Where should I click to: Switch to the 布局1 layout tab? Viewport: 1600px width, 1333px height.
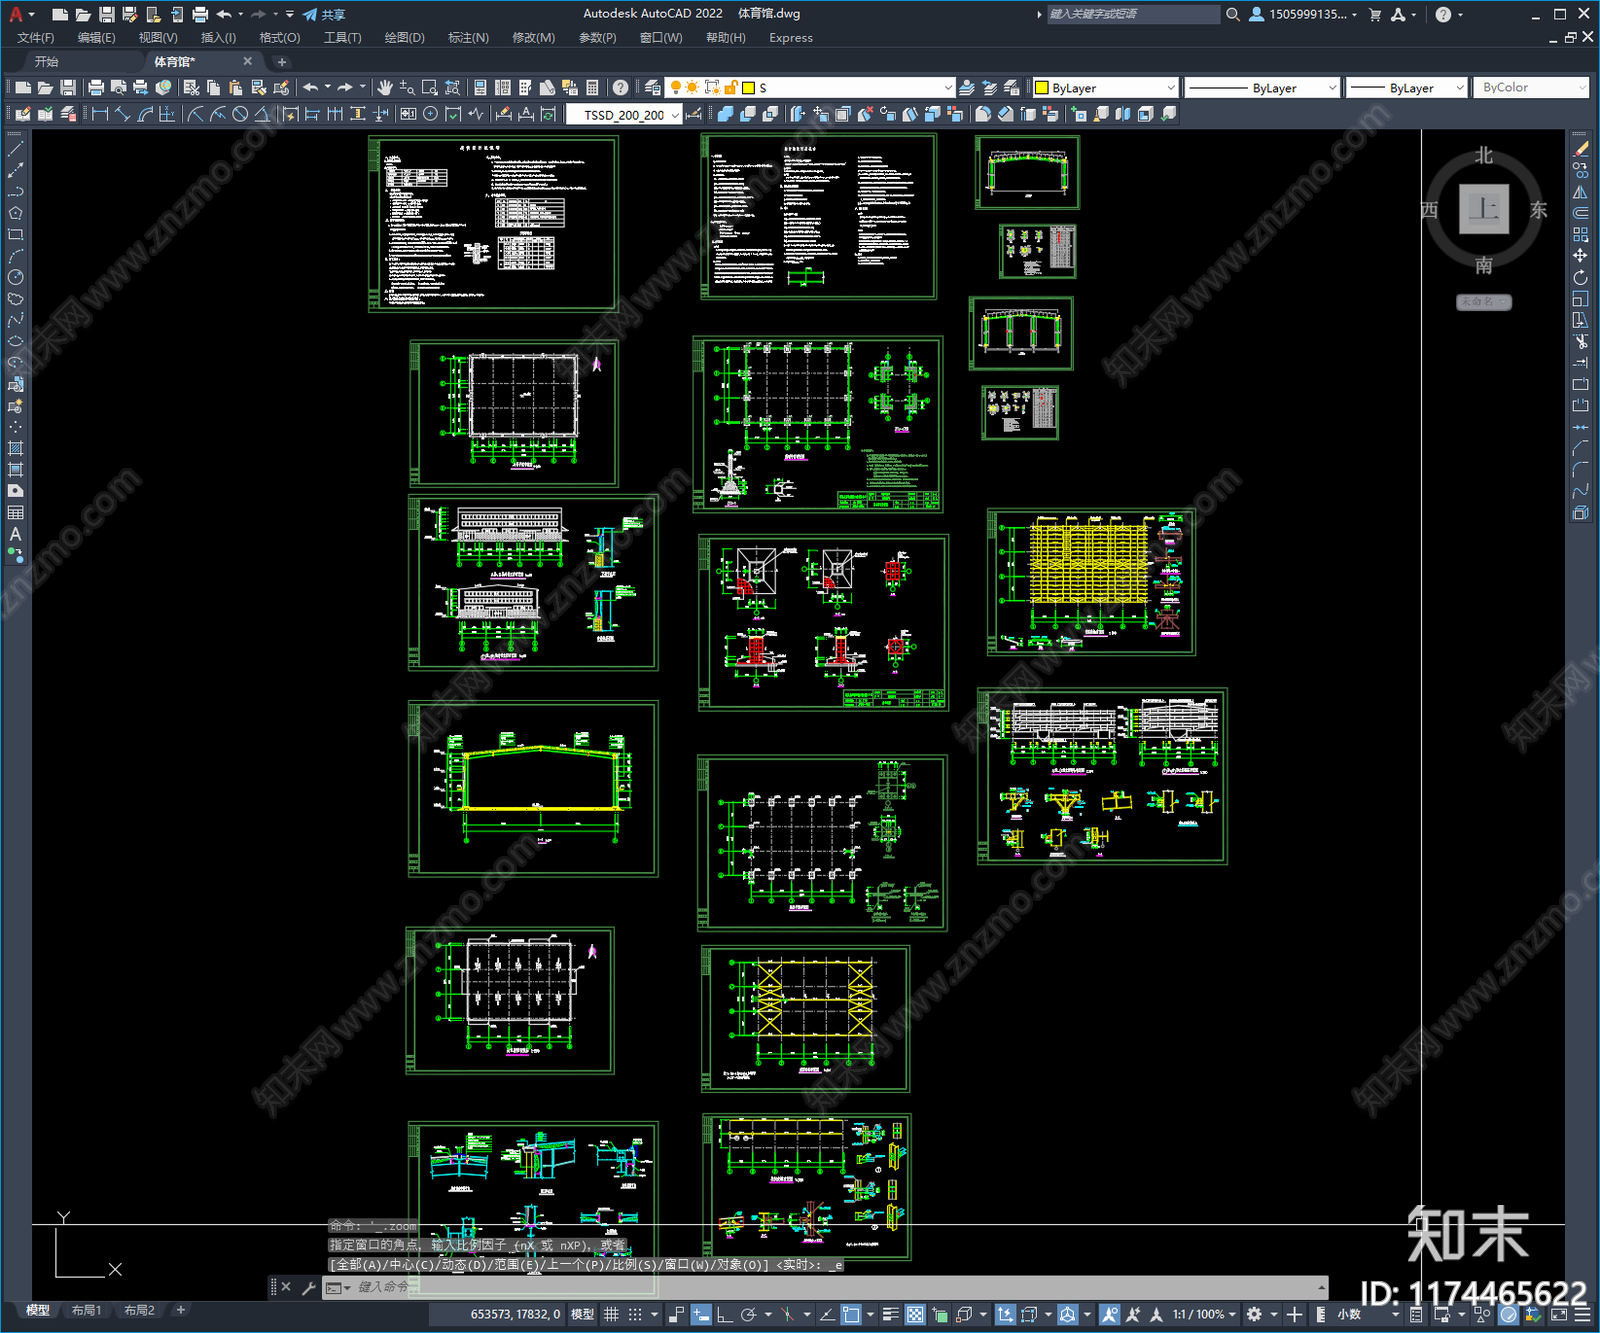pos(86,1310)
